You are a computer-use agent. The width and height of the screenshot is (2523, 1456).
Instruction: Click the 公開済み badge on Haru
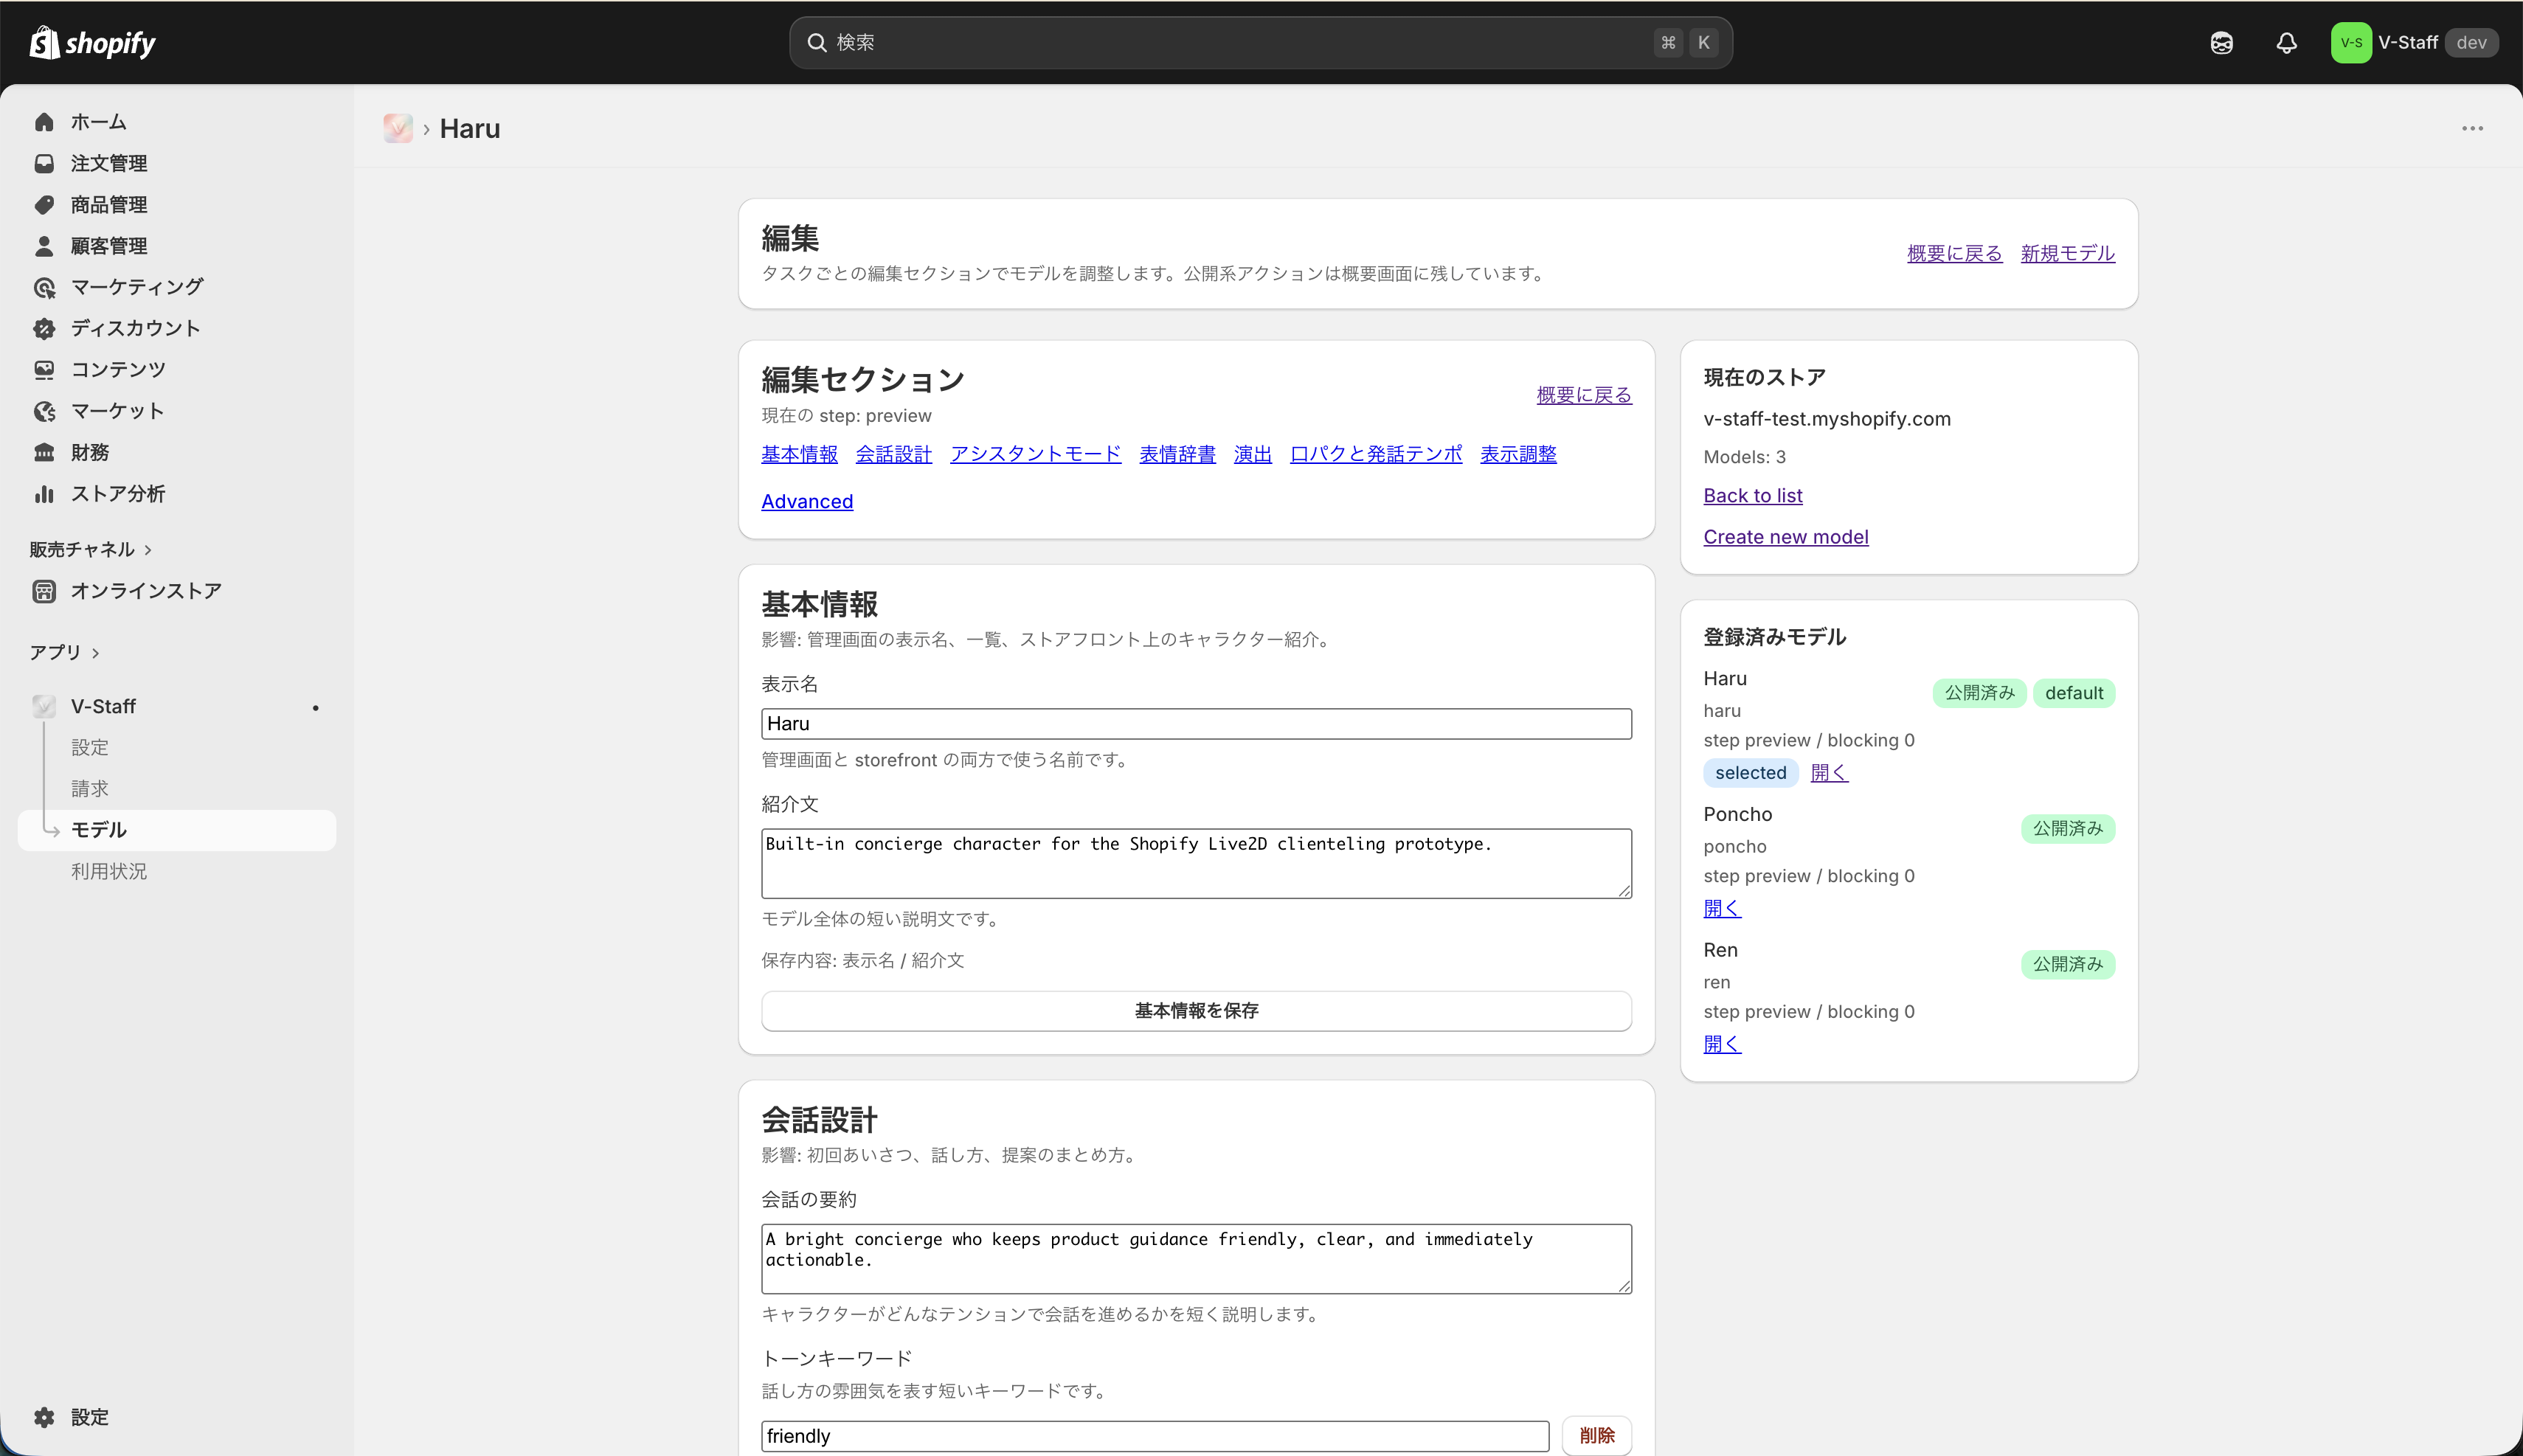pyautogui.click(x=1979, y=693)
